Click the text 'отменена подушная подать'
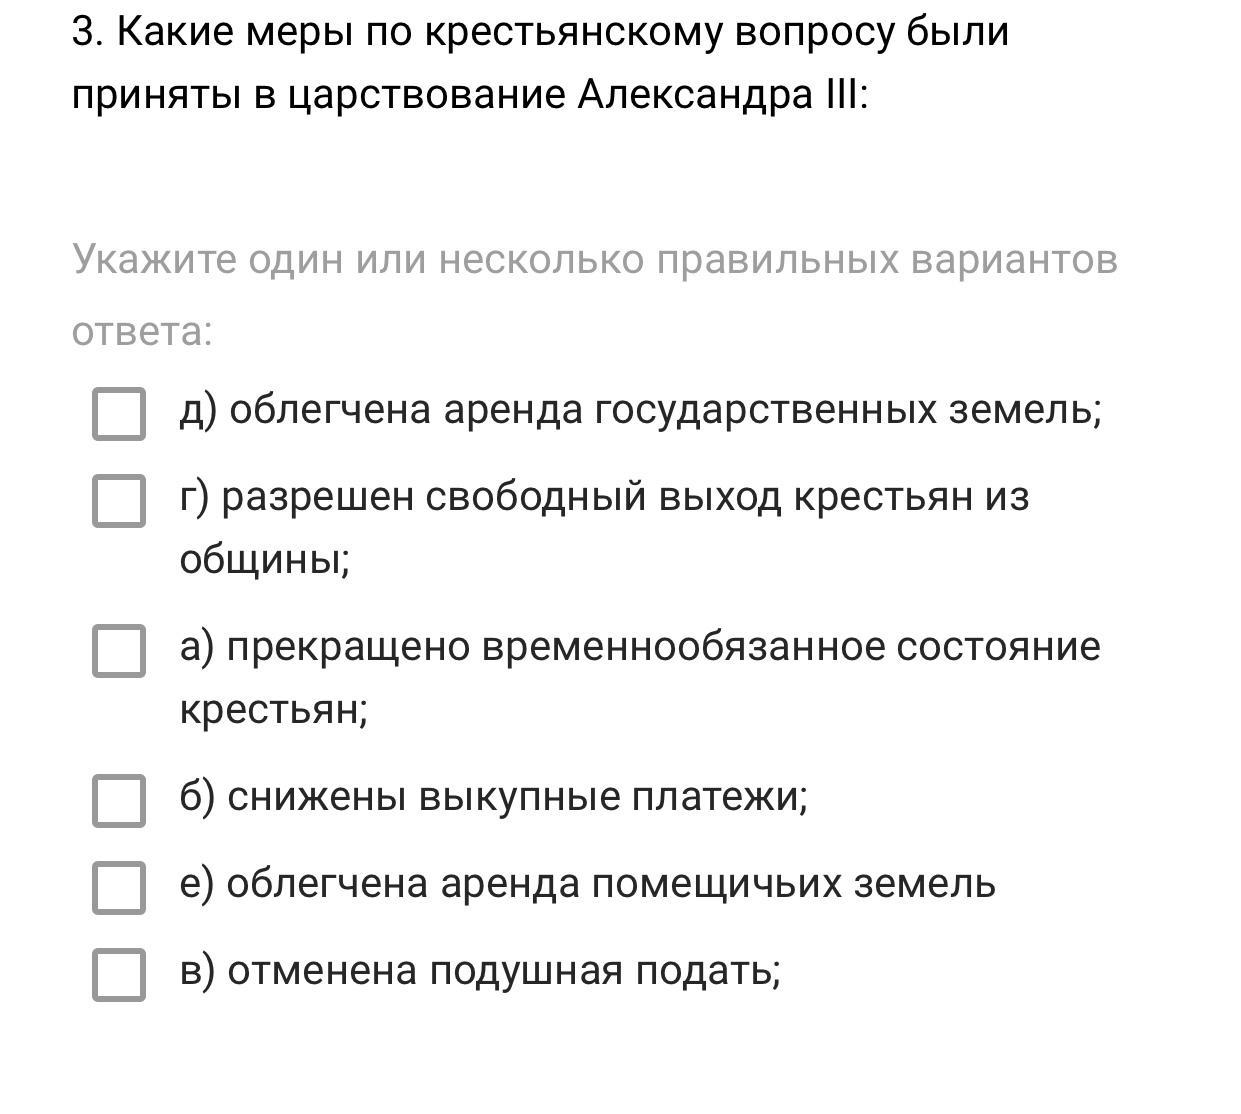 [503, 971]
